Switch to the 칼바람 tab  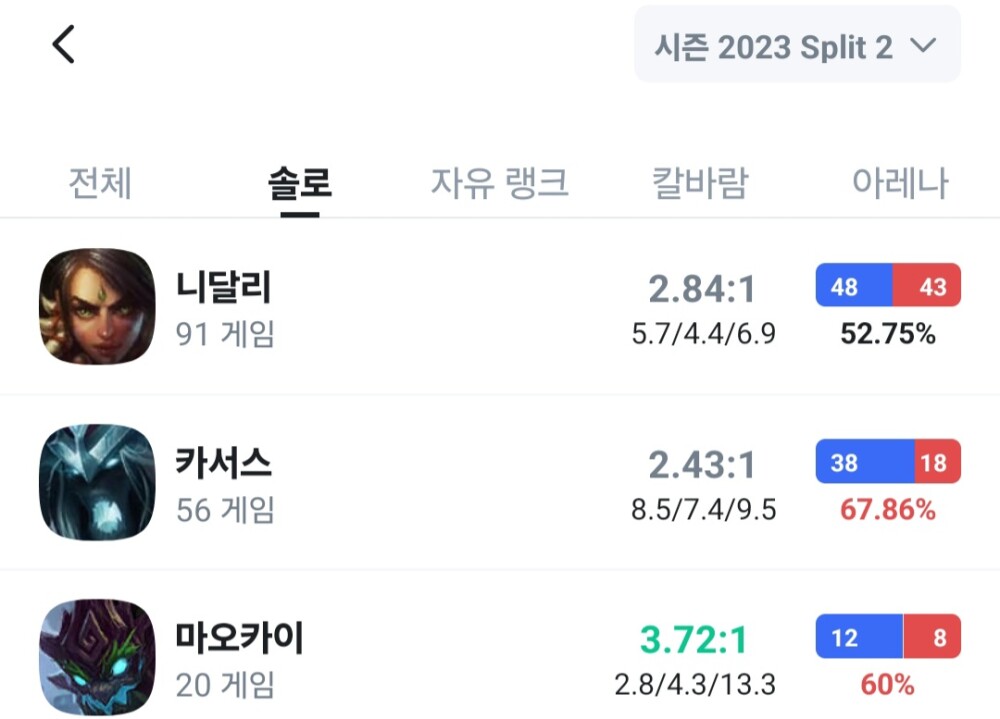point(700,184)
